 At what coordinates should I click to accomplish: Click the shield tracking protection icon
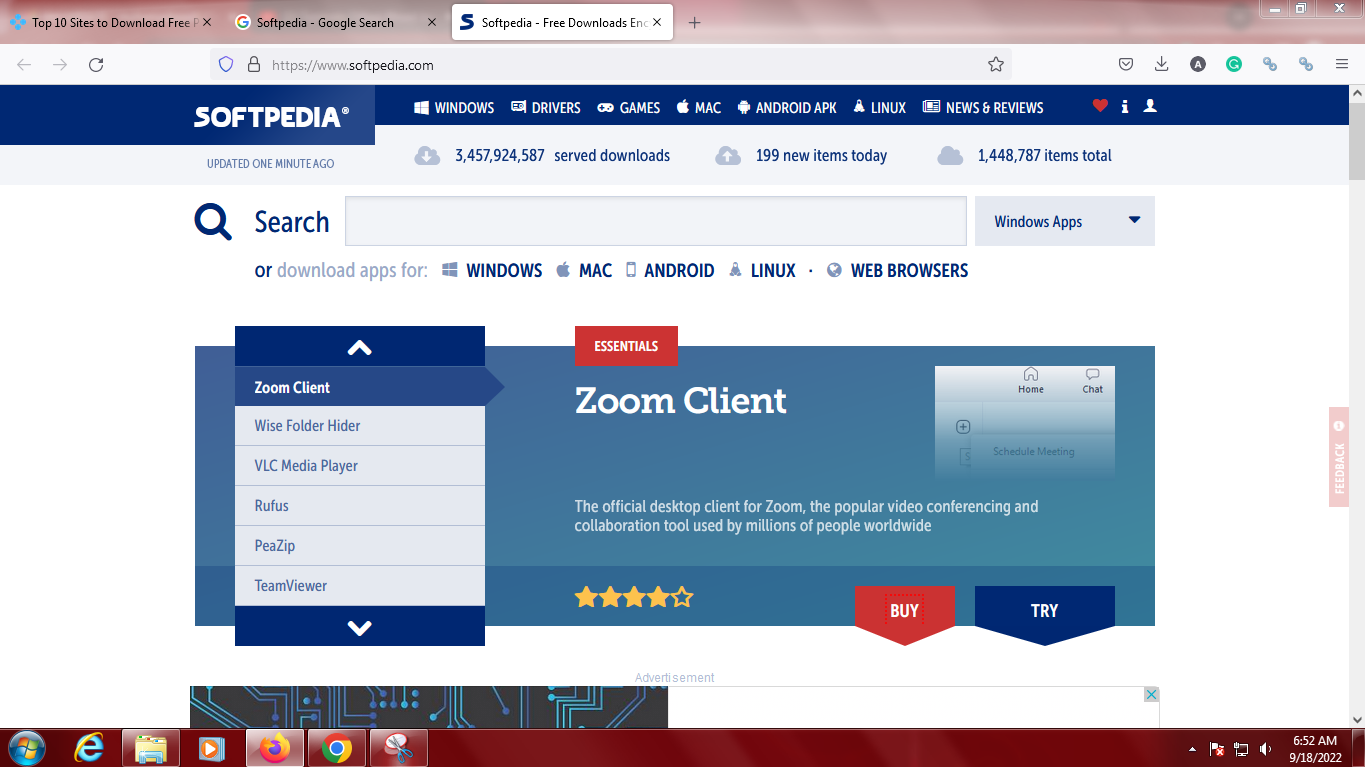(226, 64)
